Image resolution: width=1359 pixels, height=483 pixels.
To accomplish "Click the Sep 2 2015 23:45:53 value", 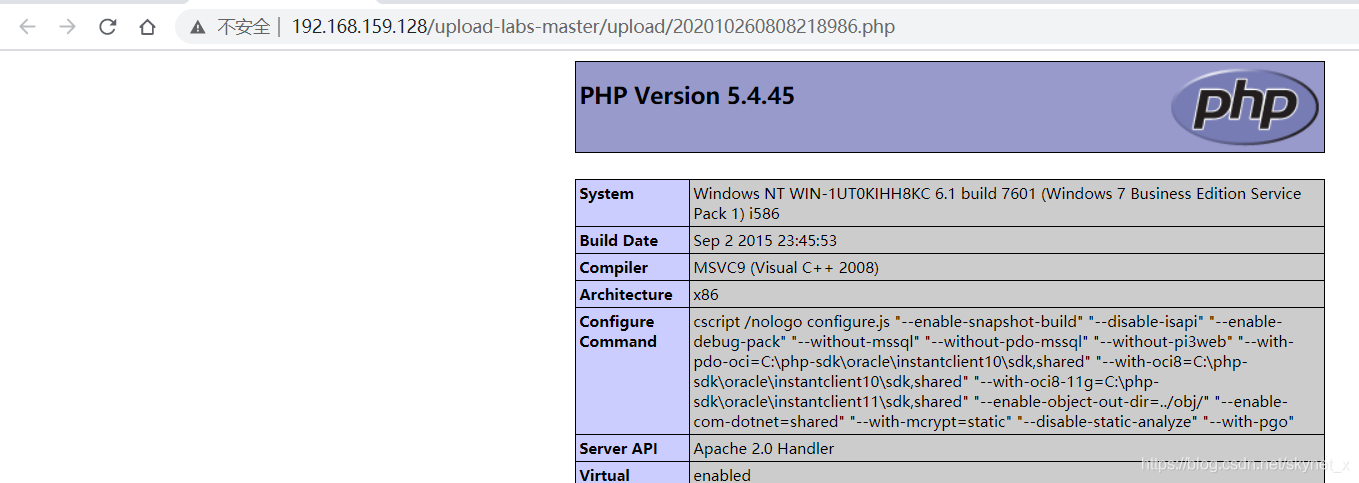I will pyautogui.click(x=765, y=241).
